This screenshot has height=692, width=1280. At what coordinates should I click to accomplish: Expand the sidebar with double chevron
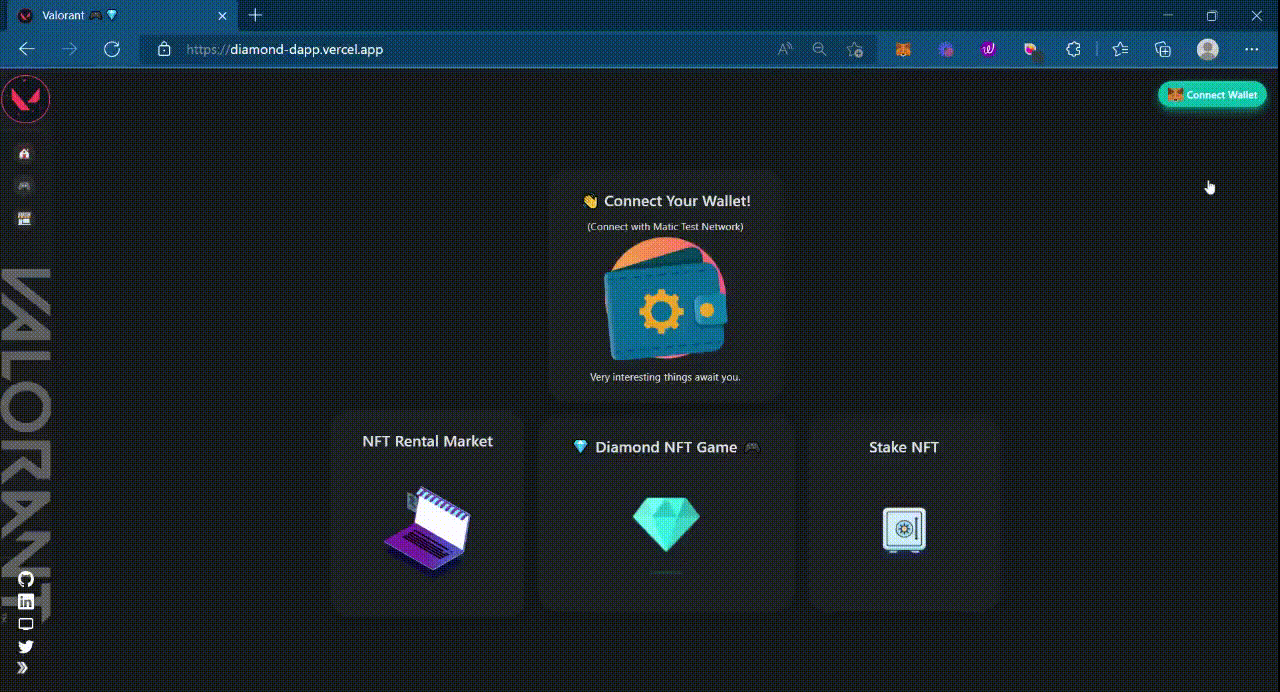coord(23,668)
